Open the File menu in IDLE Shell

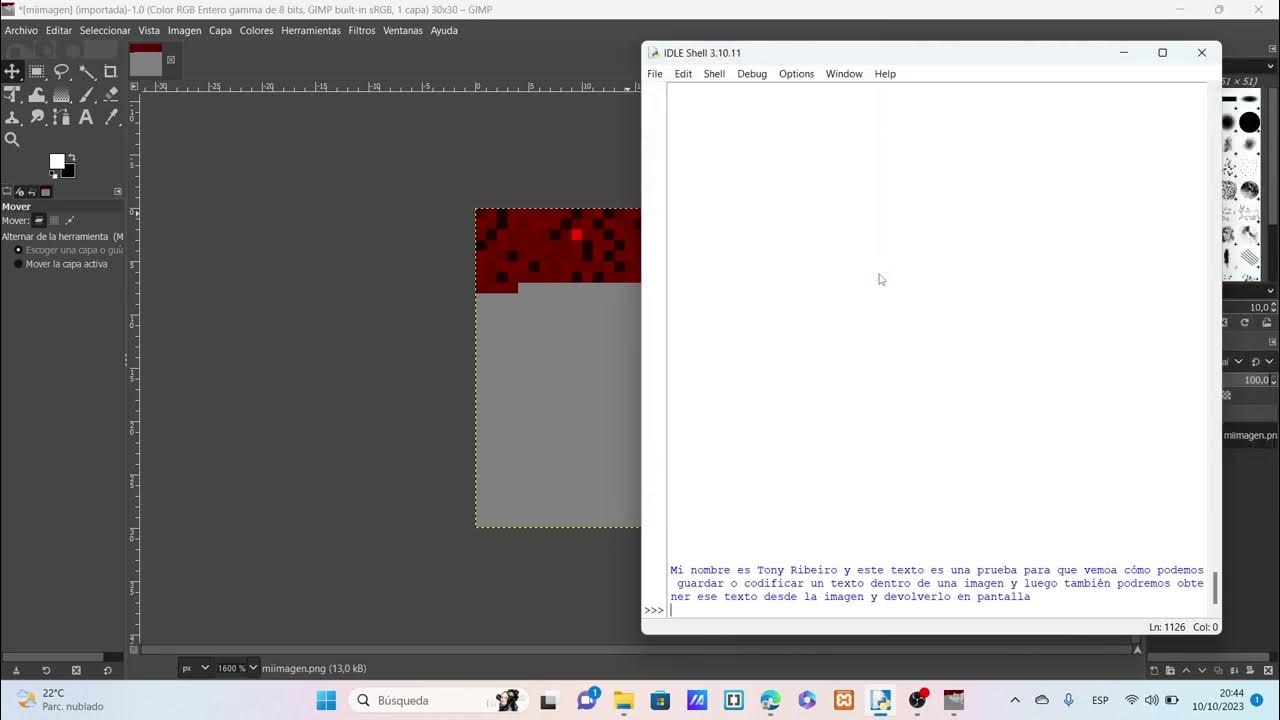pos(655,74)
